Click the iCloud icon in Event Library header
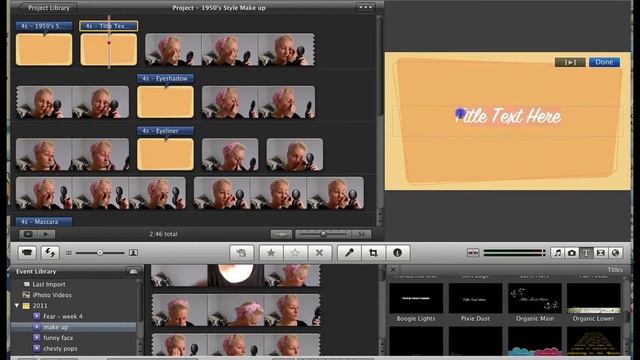The image size is (640, 360). pos(133,271)
